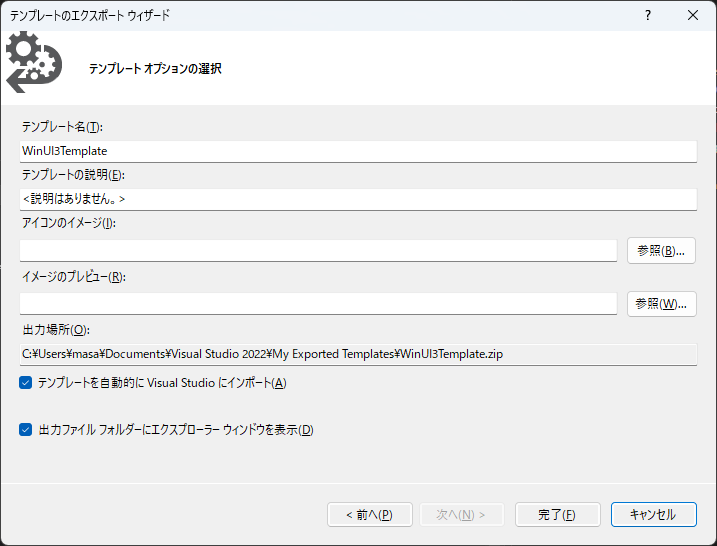717x546 pixels.
Task: Click the auto-import to Visual Studio label text
Action: coord(162,383)
